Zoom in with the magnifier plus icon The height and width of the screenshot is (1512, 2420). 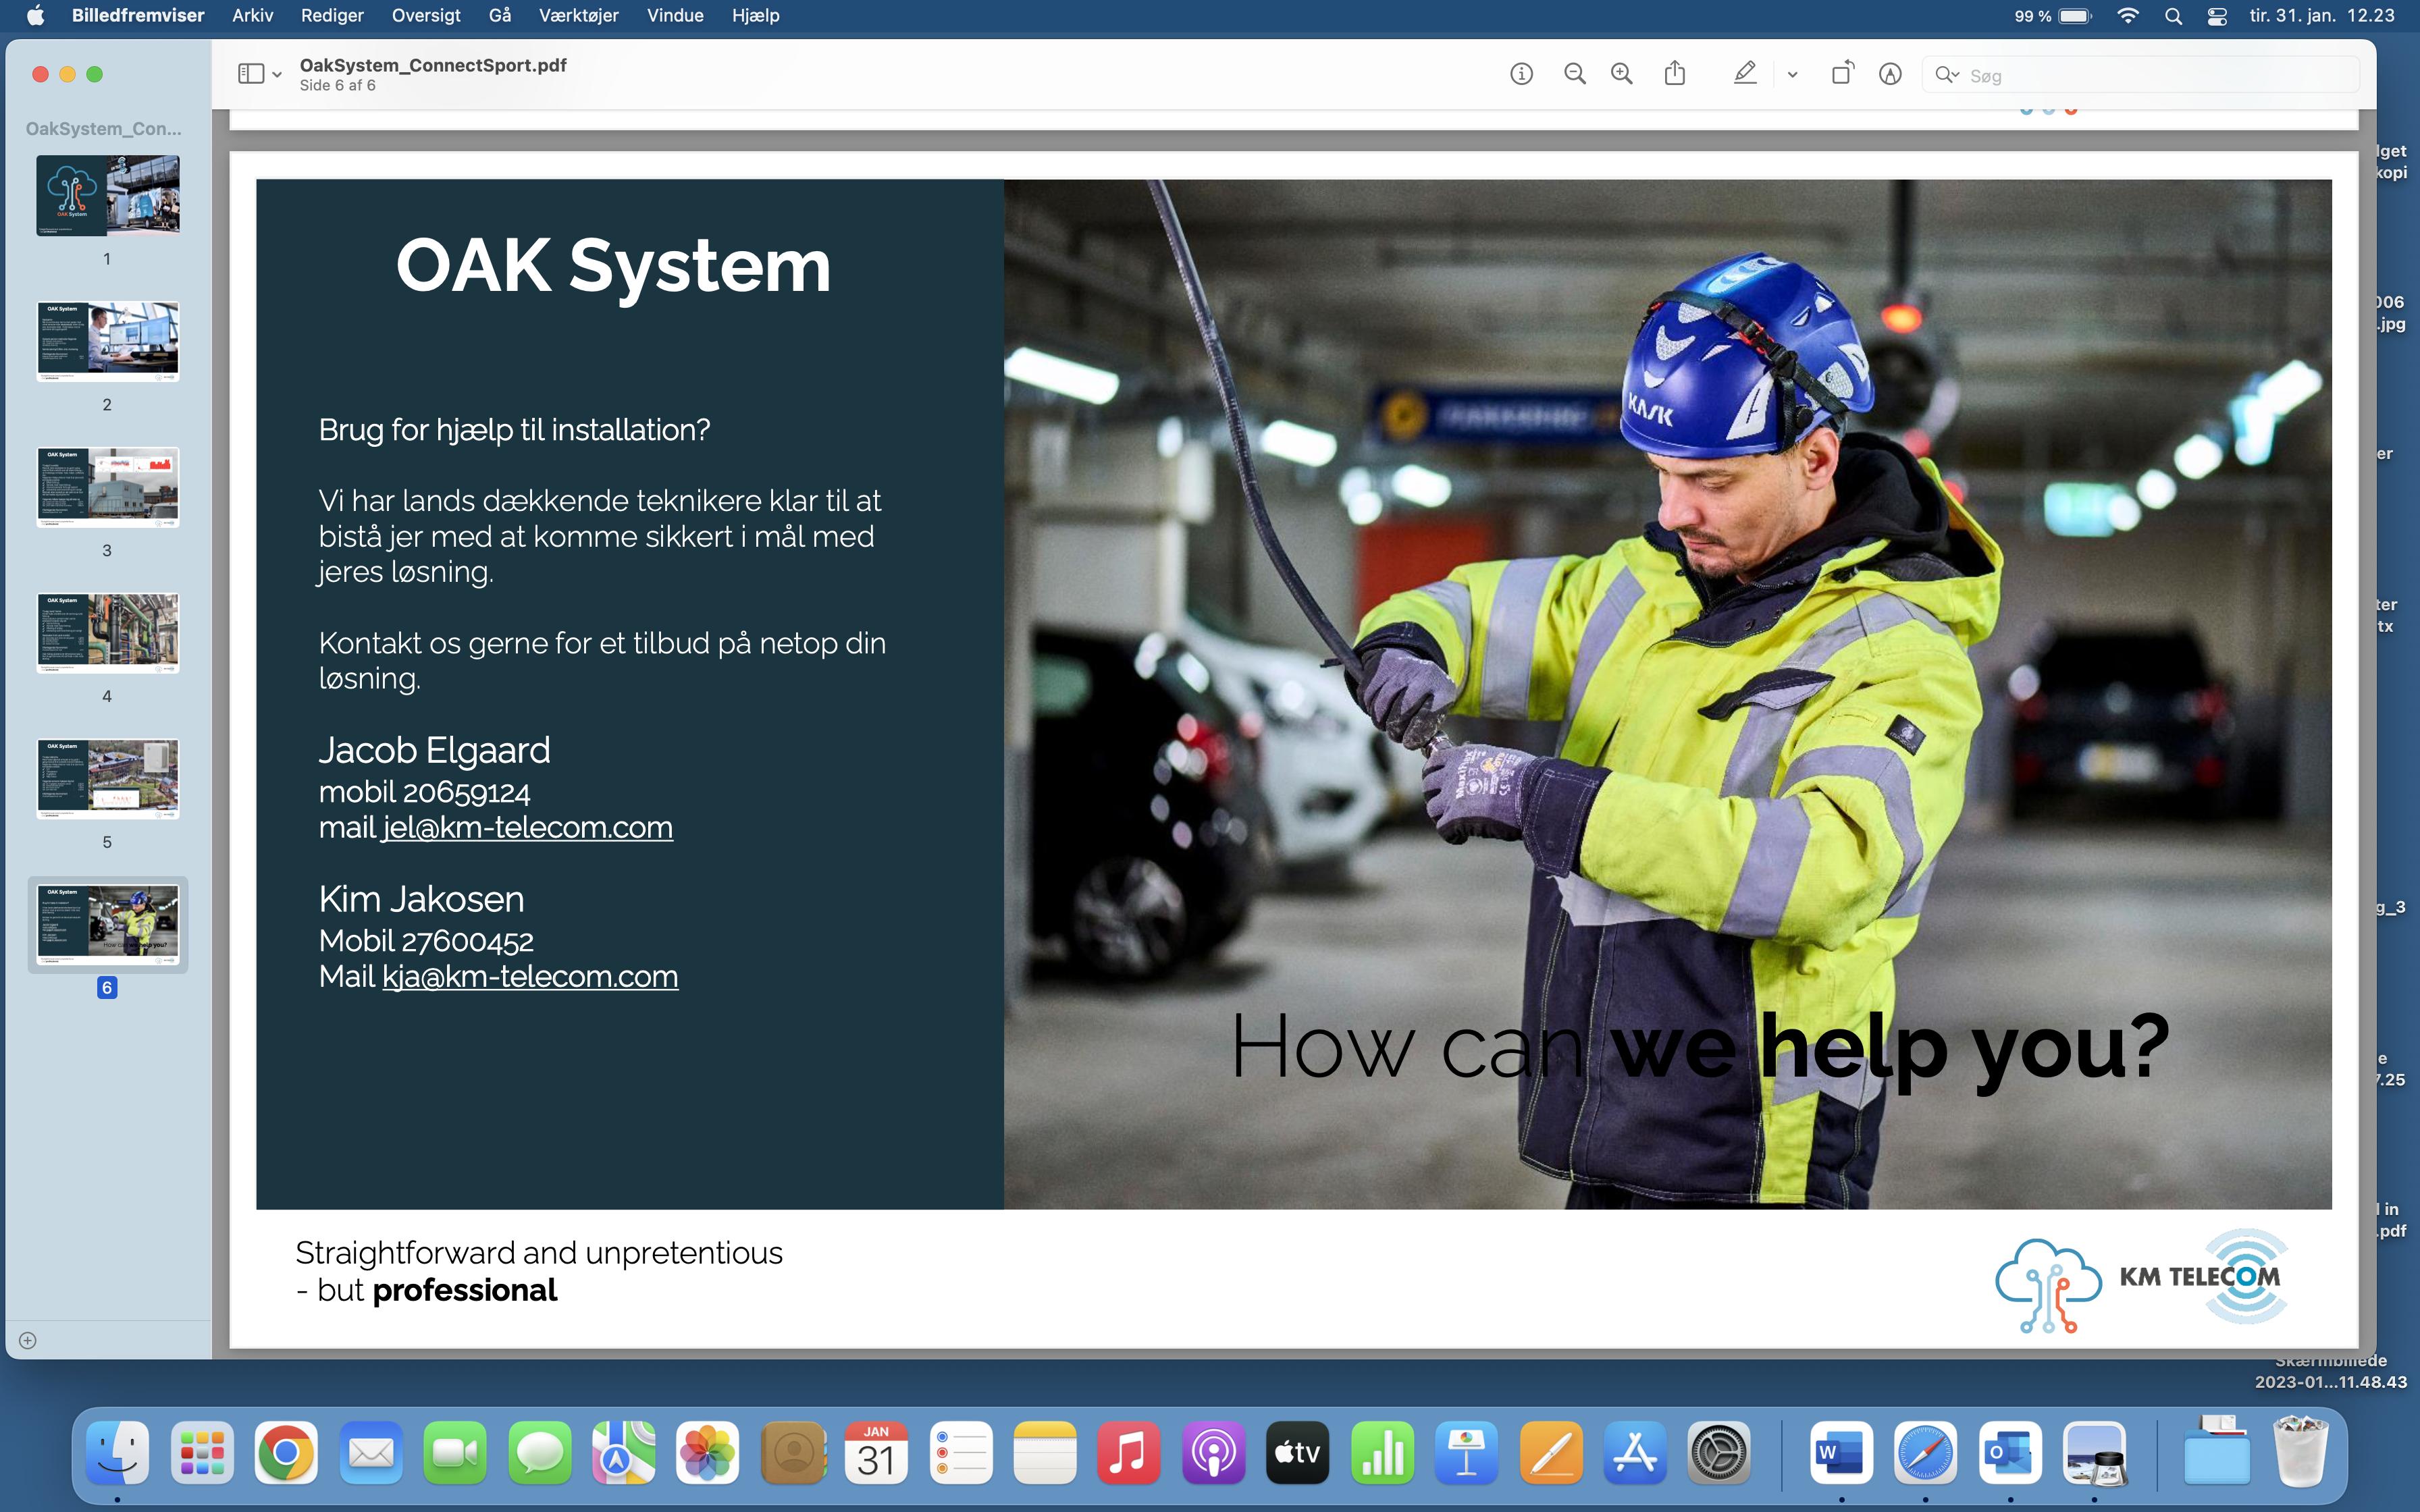[1622, 74]
